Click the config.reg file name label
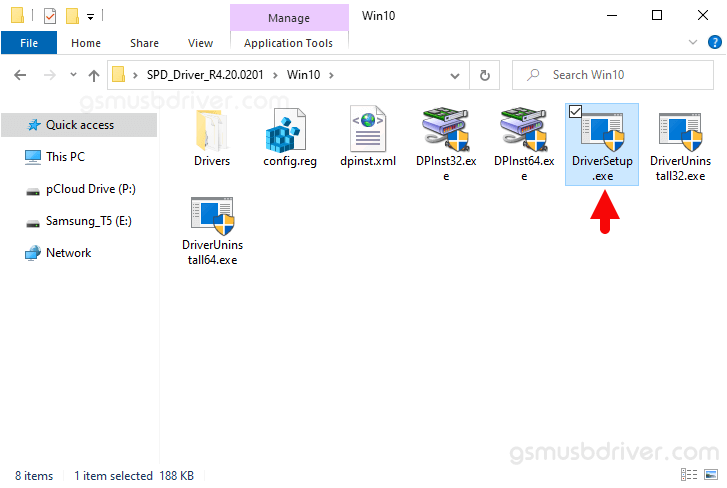This screenshot has width=727, height=488. (290, 161)
